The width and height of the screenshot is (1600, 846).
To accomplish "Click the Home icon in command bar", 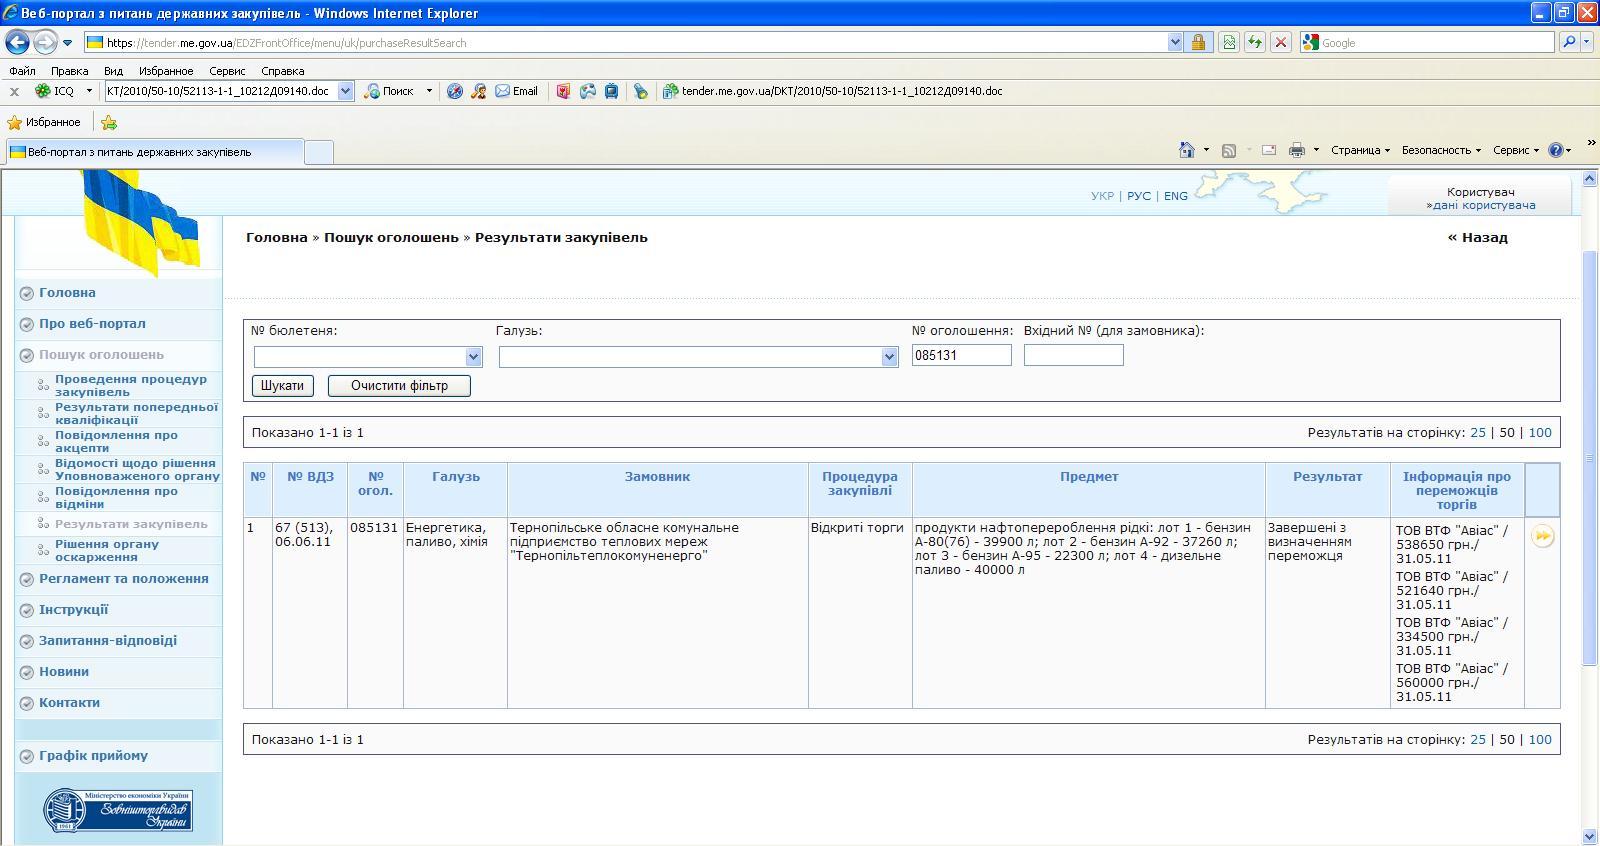I will point(1186,150).
